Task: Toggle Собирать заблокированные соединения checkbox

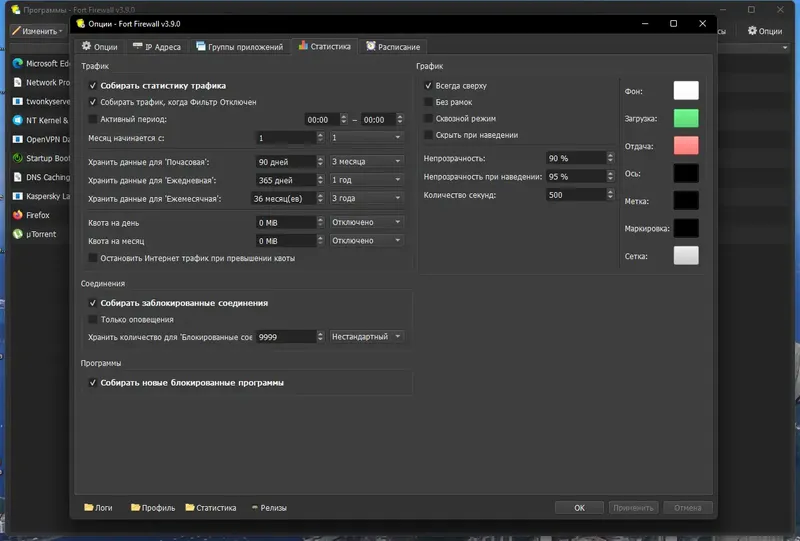Action: 92,303
